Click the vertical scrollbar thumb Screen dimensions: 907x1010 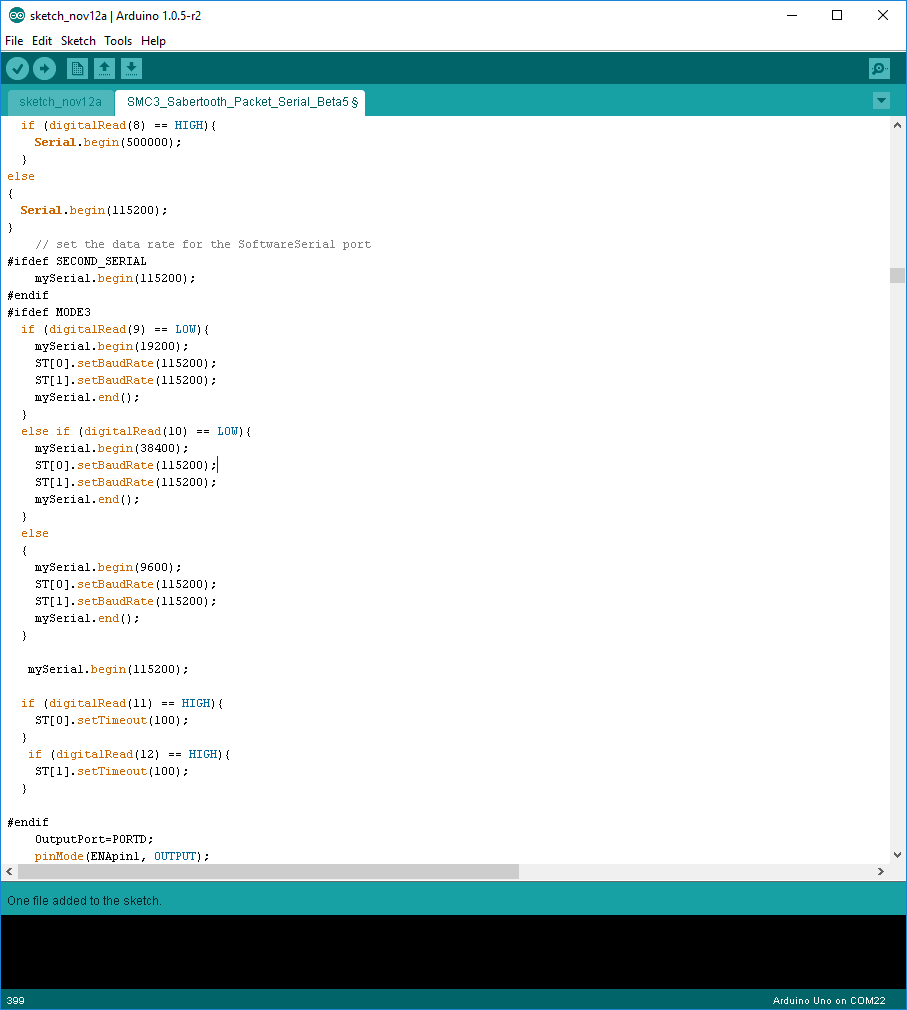pyautogui.click(x=897, y=276)
